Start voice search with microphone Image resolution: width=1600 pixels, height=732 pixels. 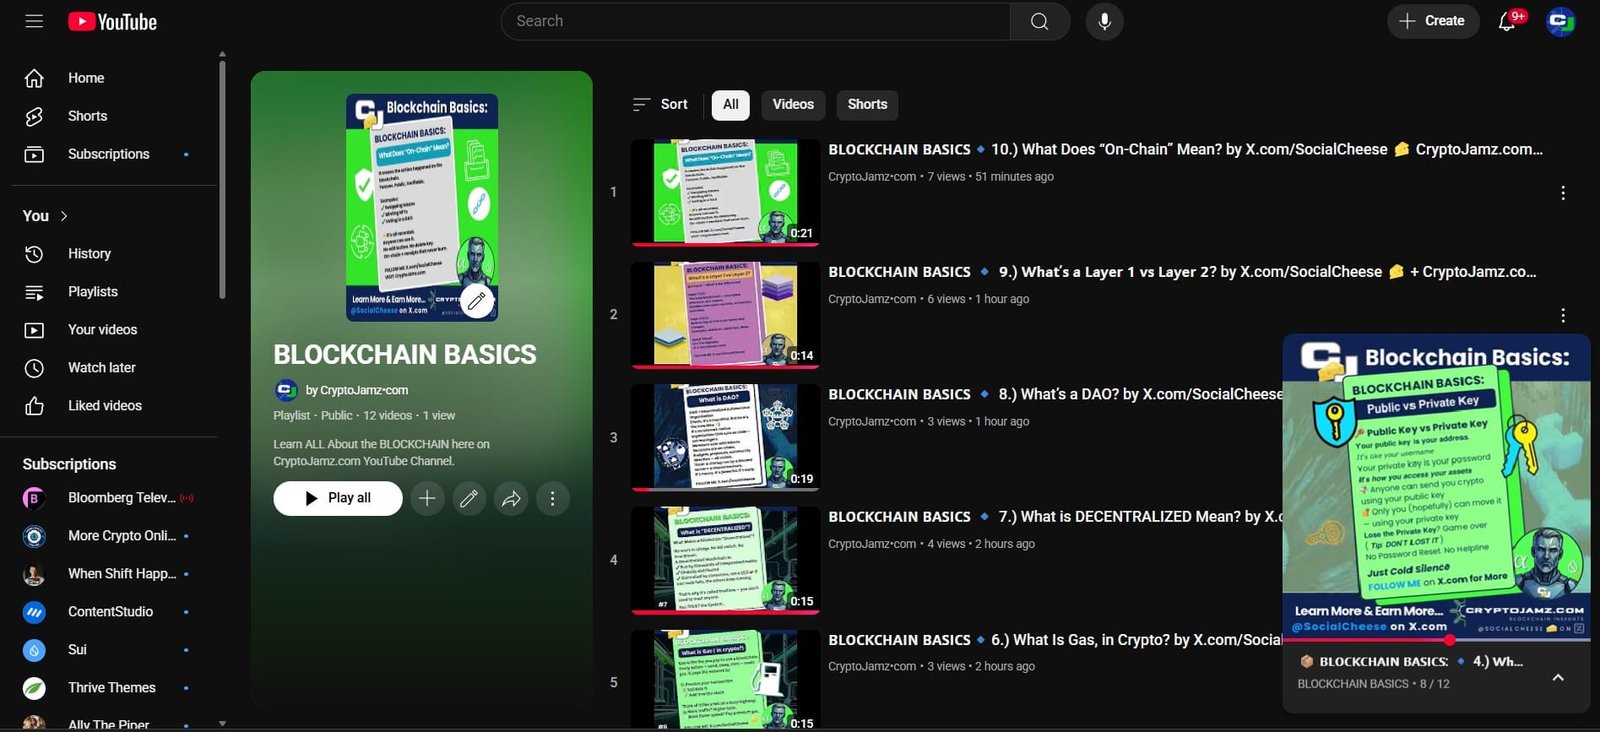(1104, 21)
